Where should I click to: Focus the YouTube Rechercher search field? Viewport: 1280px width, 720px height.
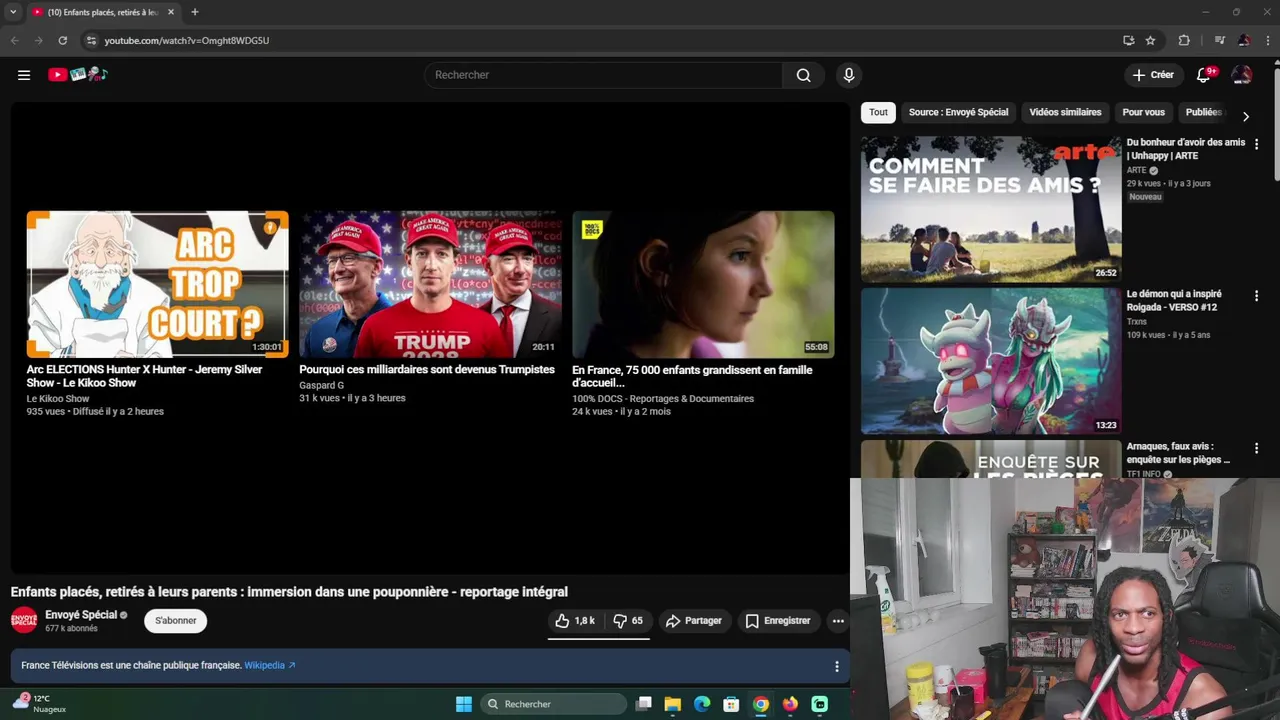[604, 75]
